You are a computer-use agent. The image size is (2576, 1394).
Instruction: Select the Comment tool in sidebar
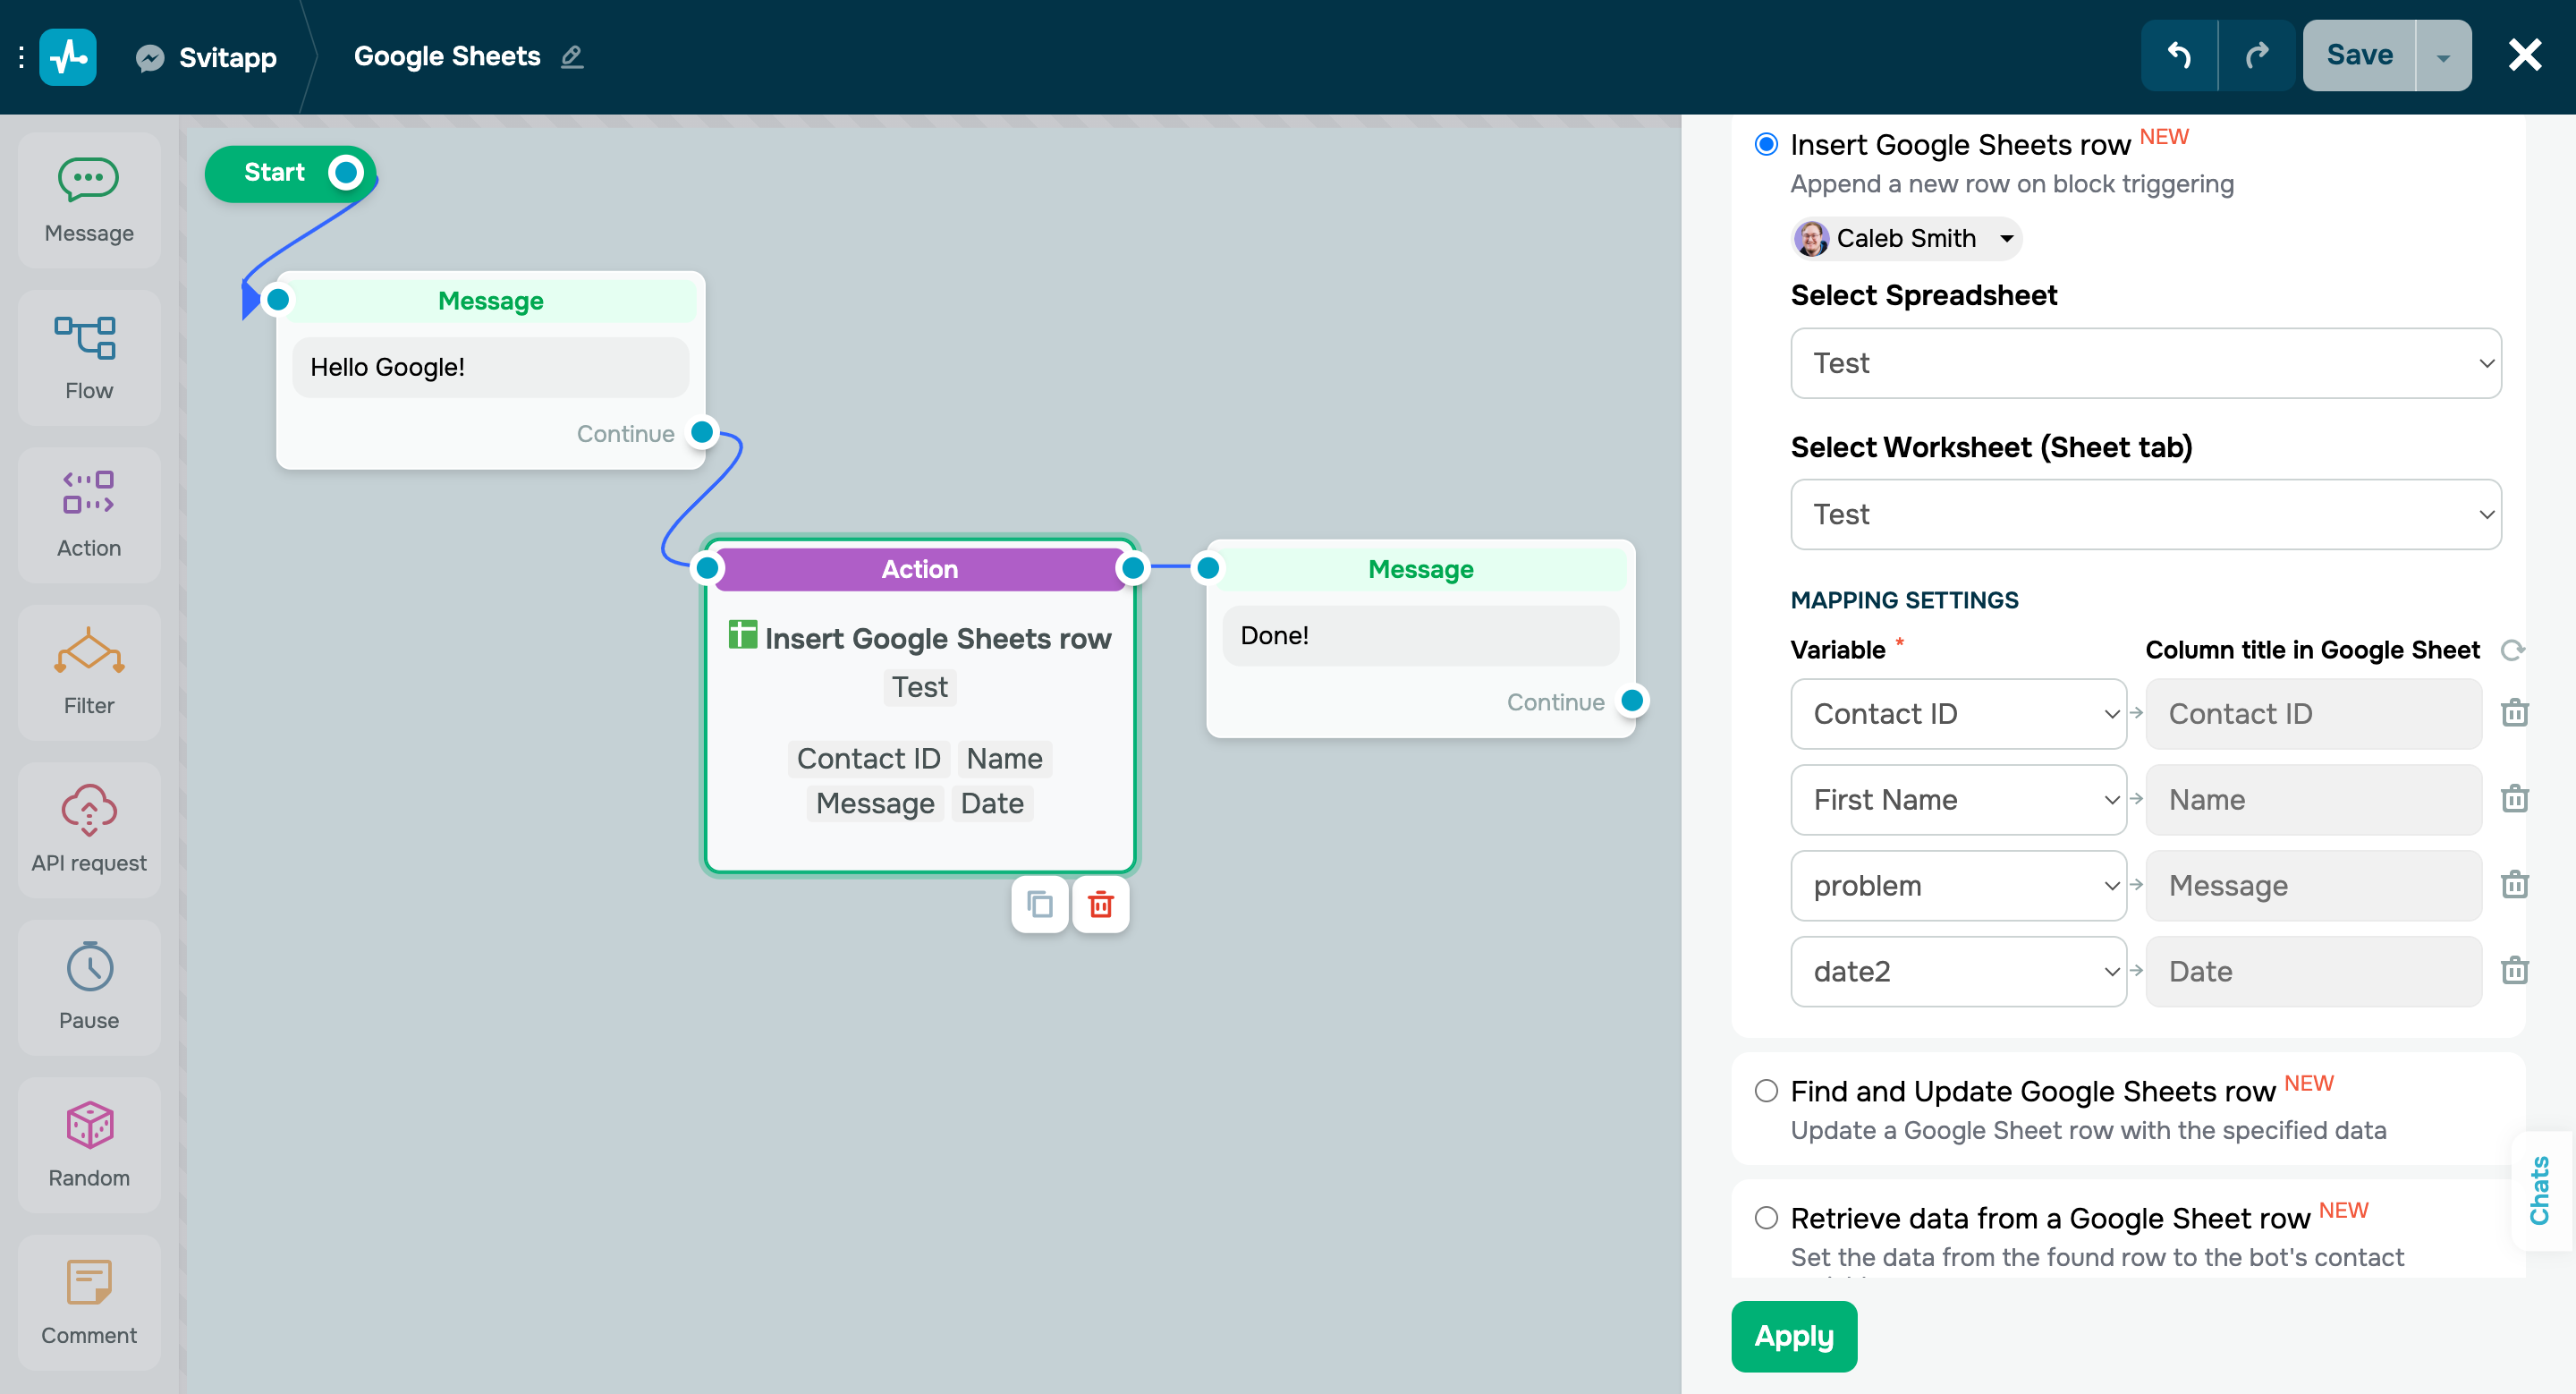click(88, 1302)
